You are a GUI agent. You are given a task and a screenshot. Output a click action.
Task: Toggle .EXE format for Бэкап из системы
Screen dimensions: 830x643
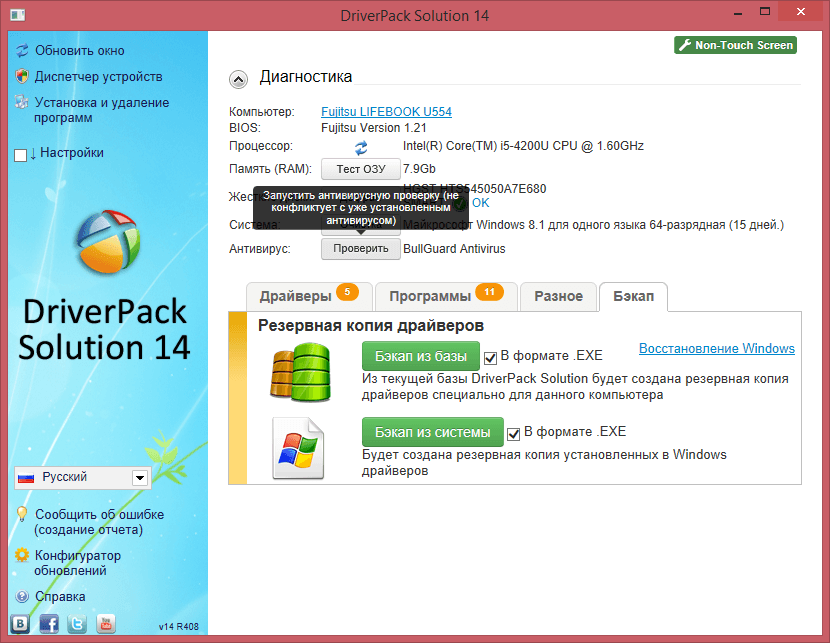(x=513, y=434)
